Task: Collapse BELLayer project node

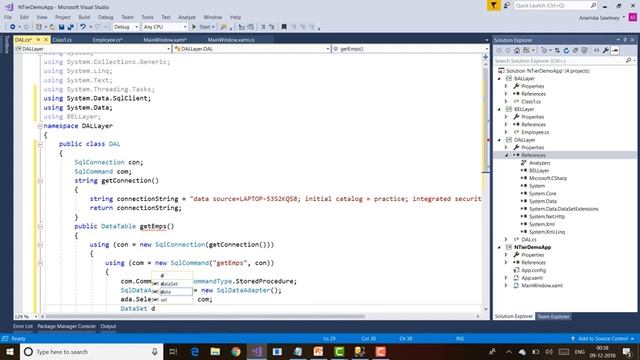Action: tap(499, 109)
